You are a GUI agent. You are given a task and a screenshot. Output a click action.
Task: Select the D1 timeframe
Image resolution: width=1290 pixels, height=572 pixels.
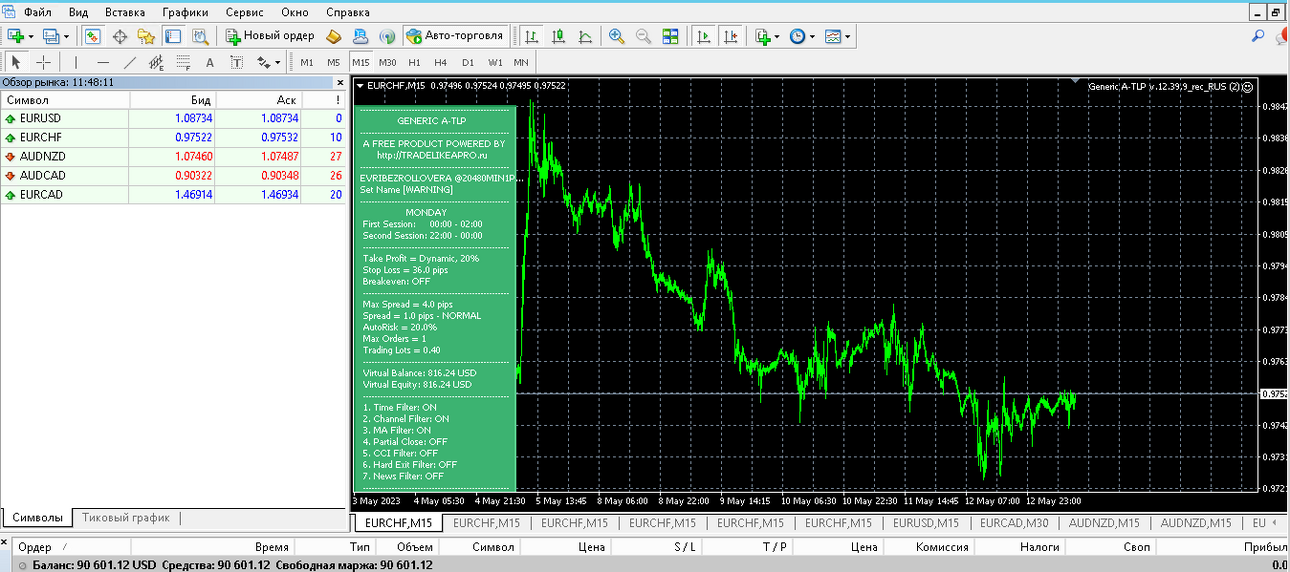tap(468, 62)
